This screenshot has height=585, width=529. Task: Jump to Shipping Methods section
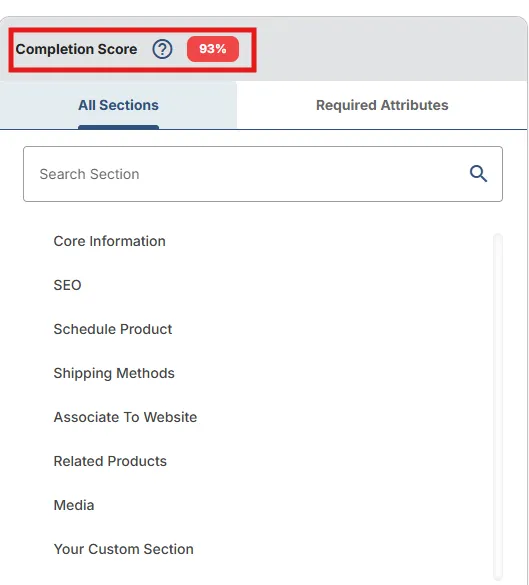(114, 373)
